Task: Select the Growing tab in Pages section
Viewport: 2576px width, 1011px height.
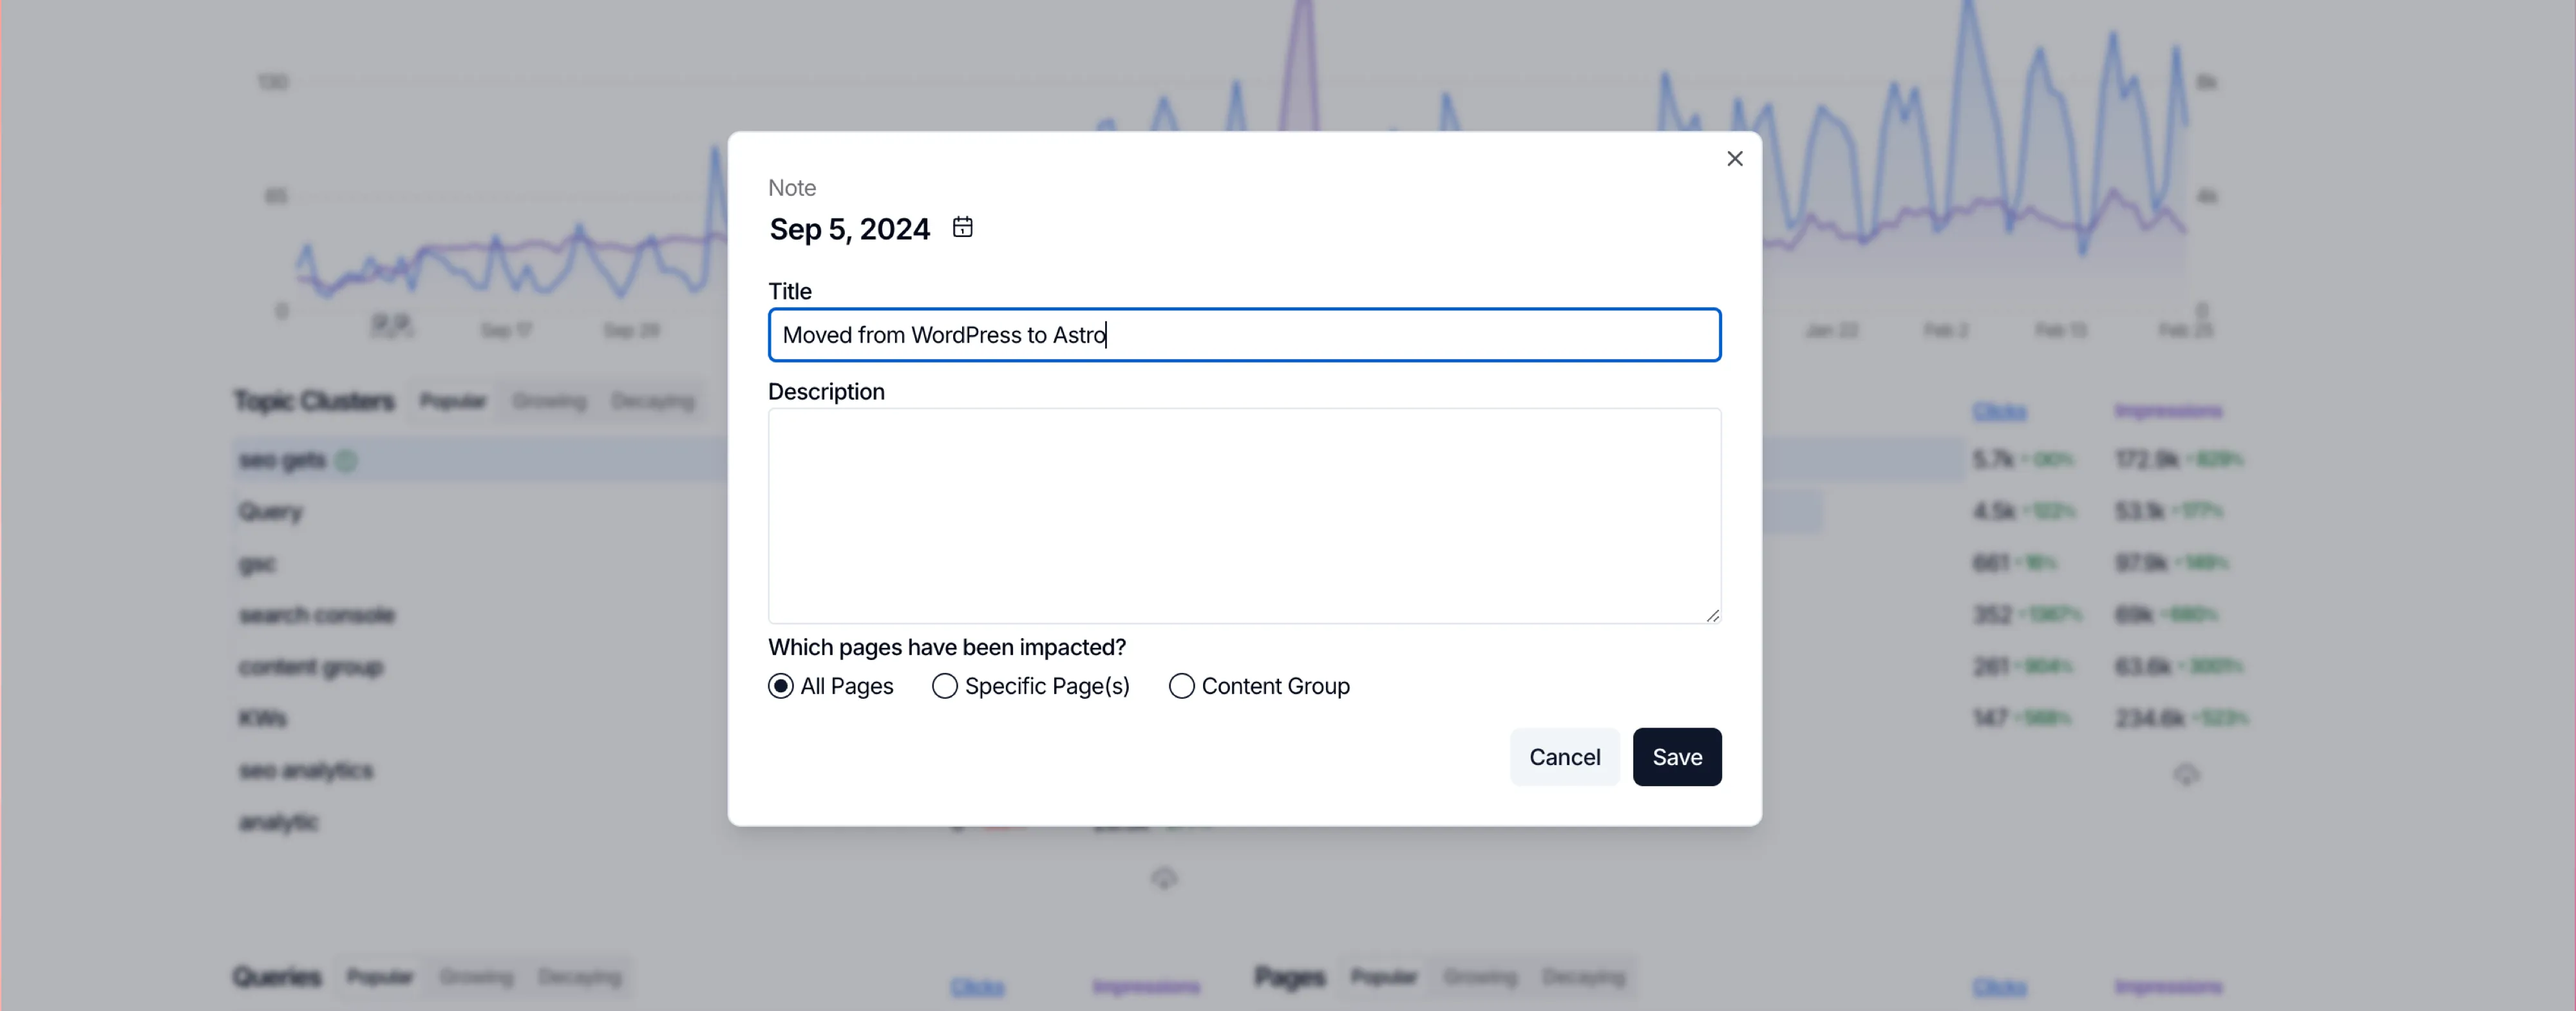Action: click(1480, 977)
